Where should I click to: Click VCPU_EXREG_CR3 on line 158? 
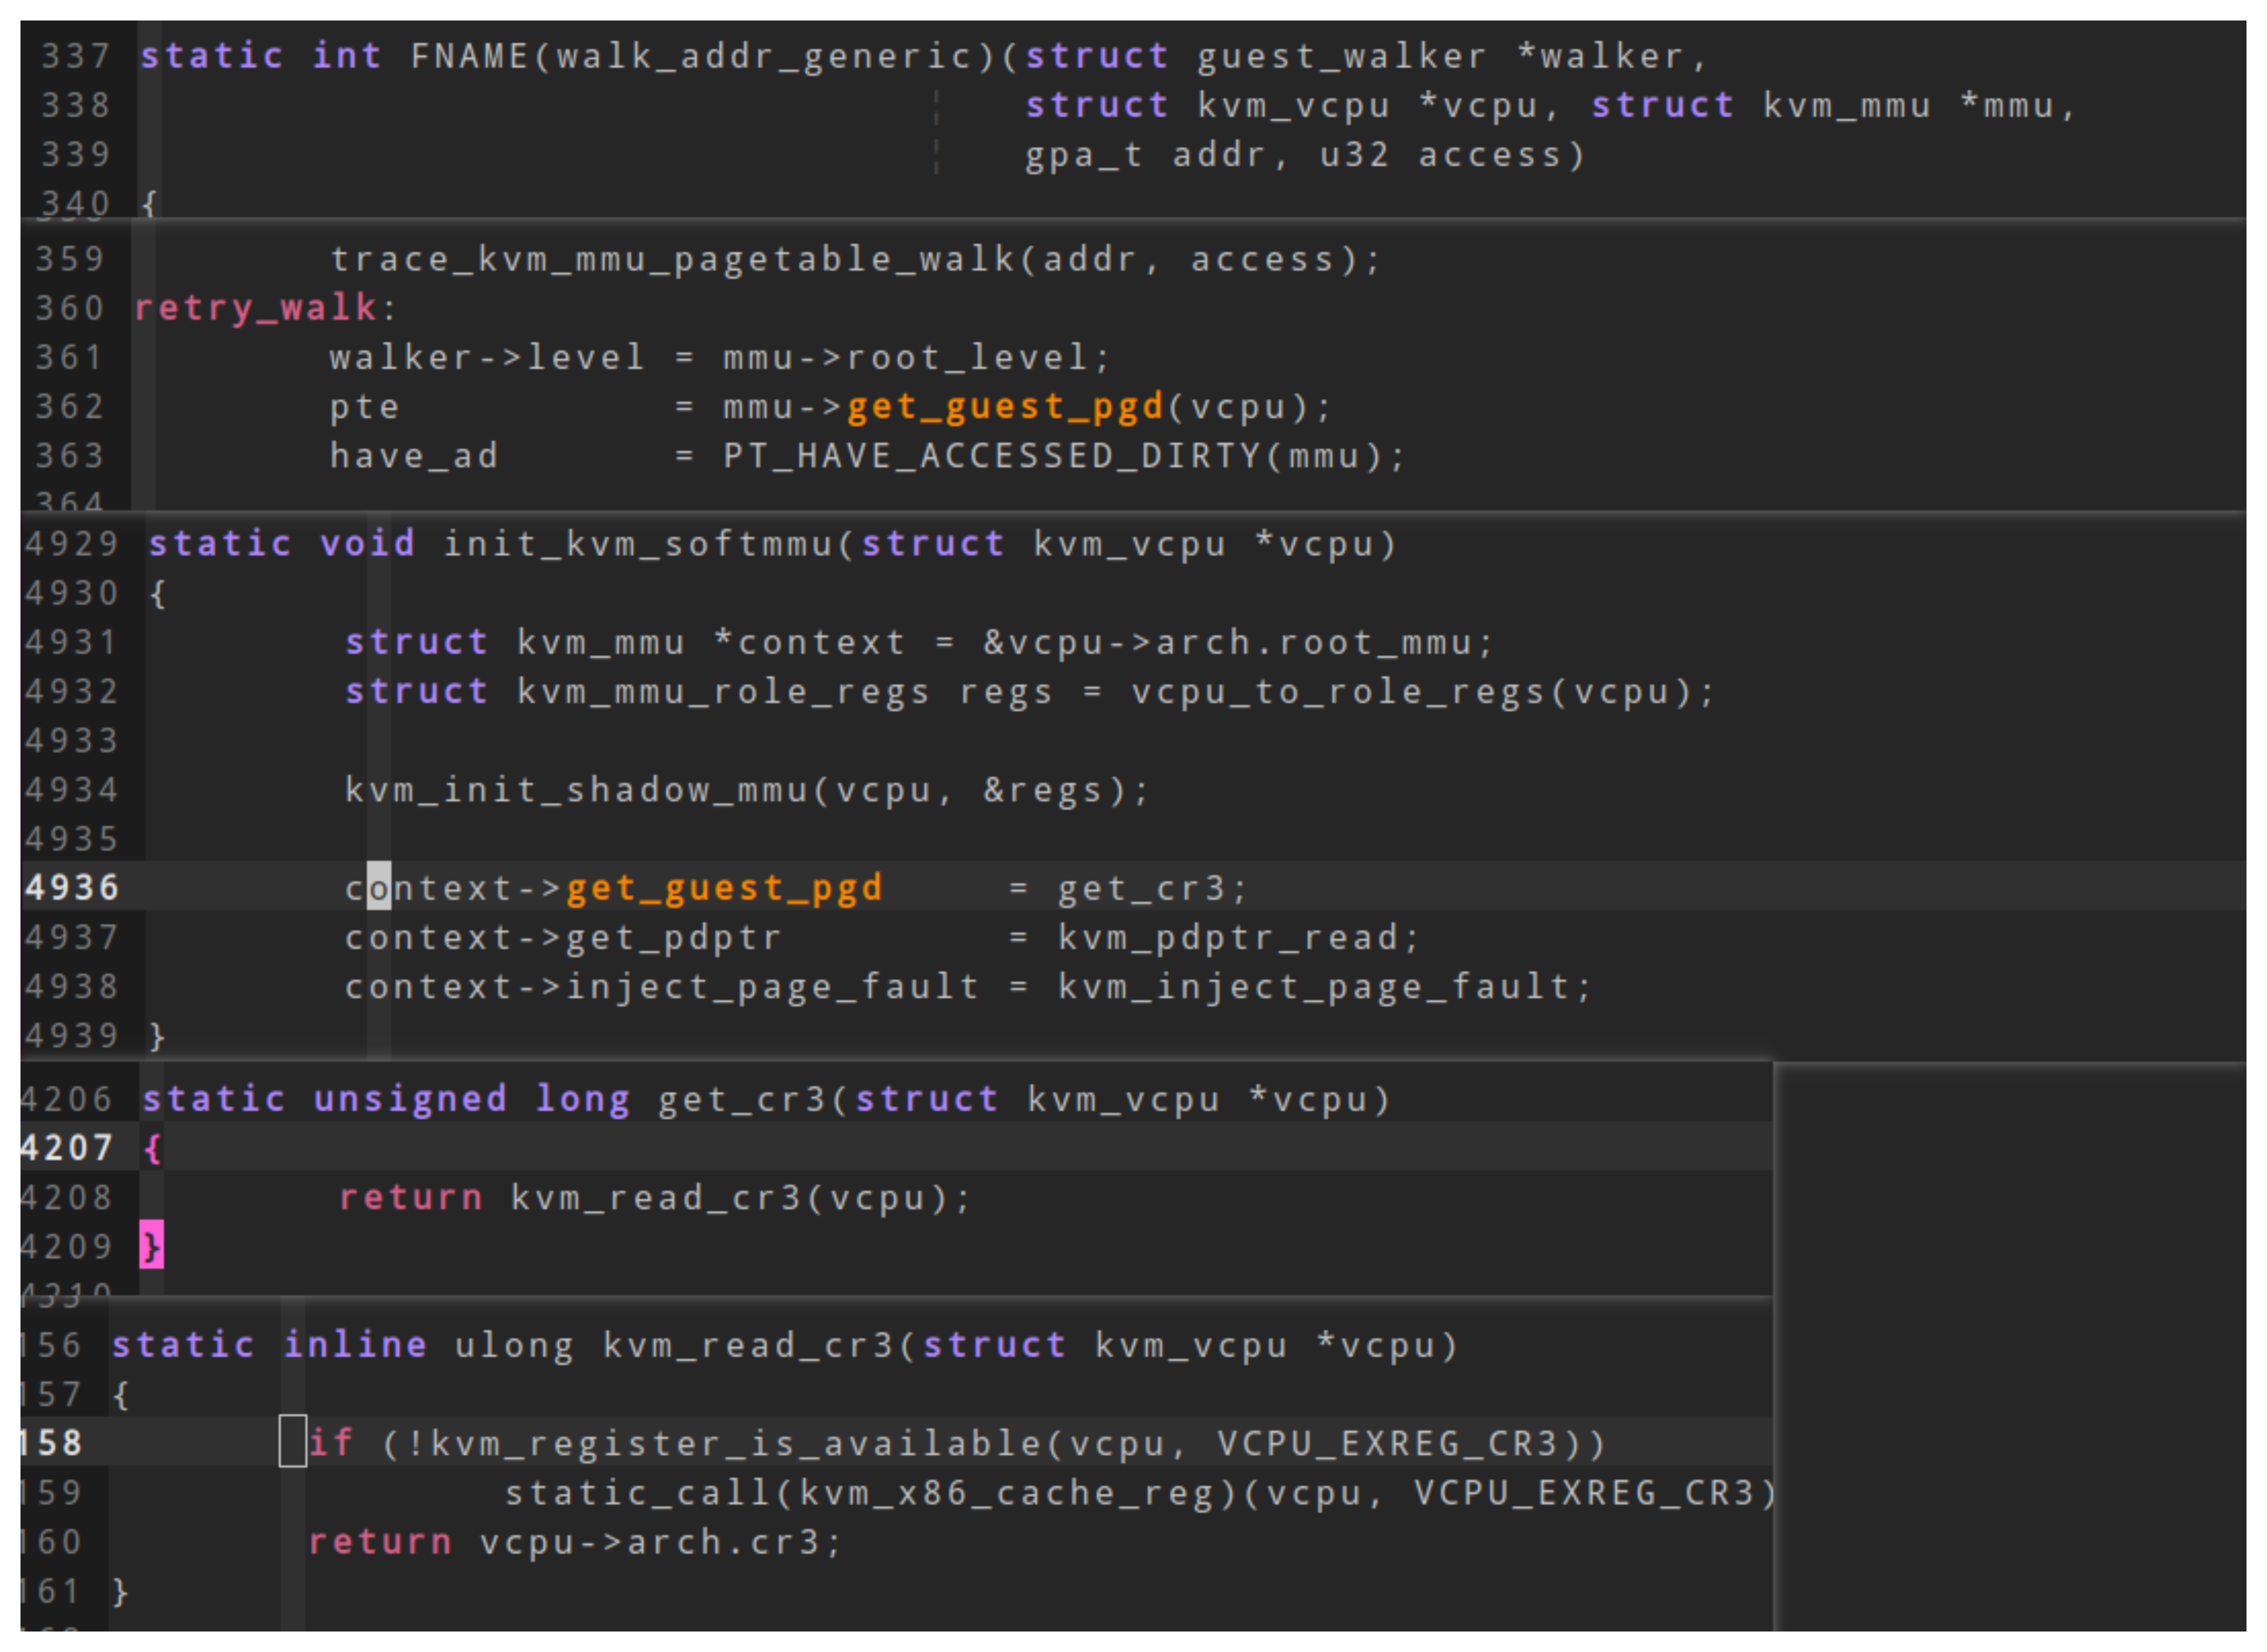click(1388, 1443)
